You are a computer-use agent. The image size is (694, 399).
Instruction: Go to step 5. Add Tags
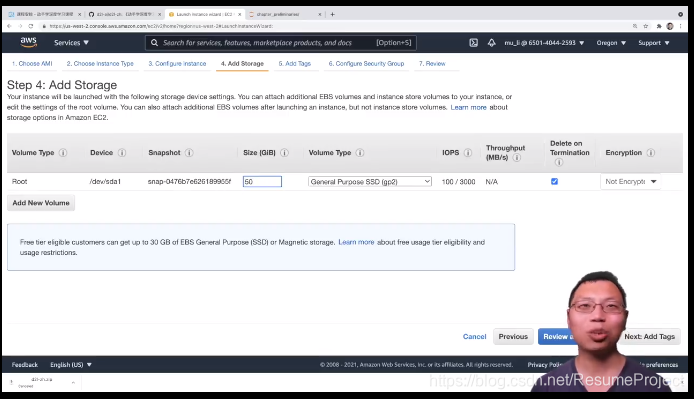pos(295,64)
